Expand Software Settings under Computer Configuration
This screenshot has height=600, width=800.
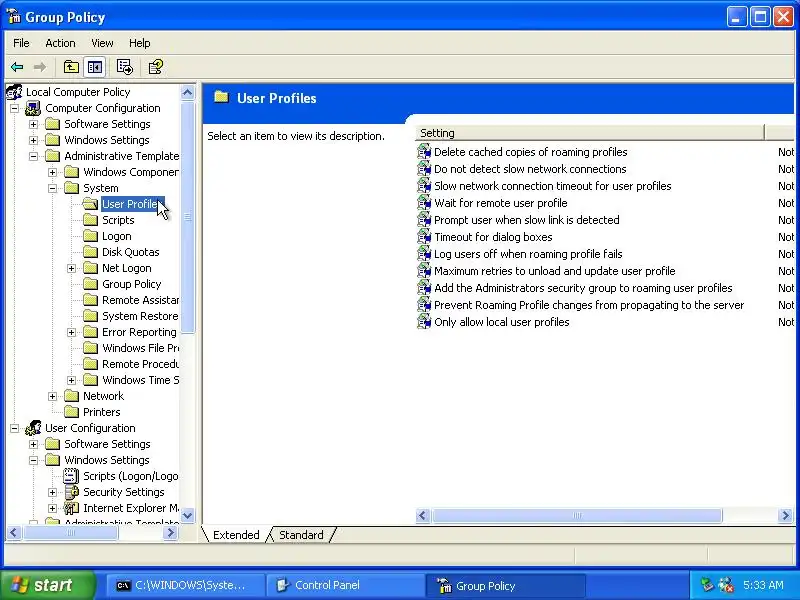[33, 124]
